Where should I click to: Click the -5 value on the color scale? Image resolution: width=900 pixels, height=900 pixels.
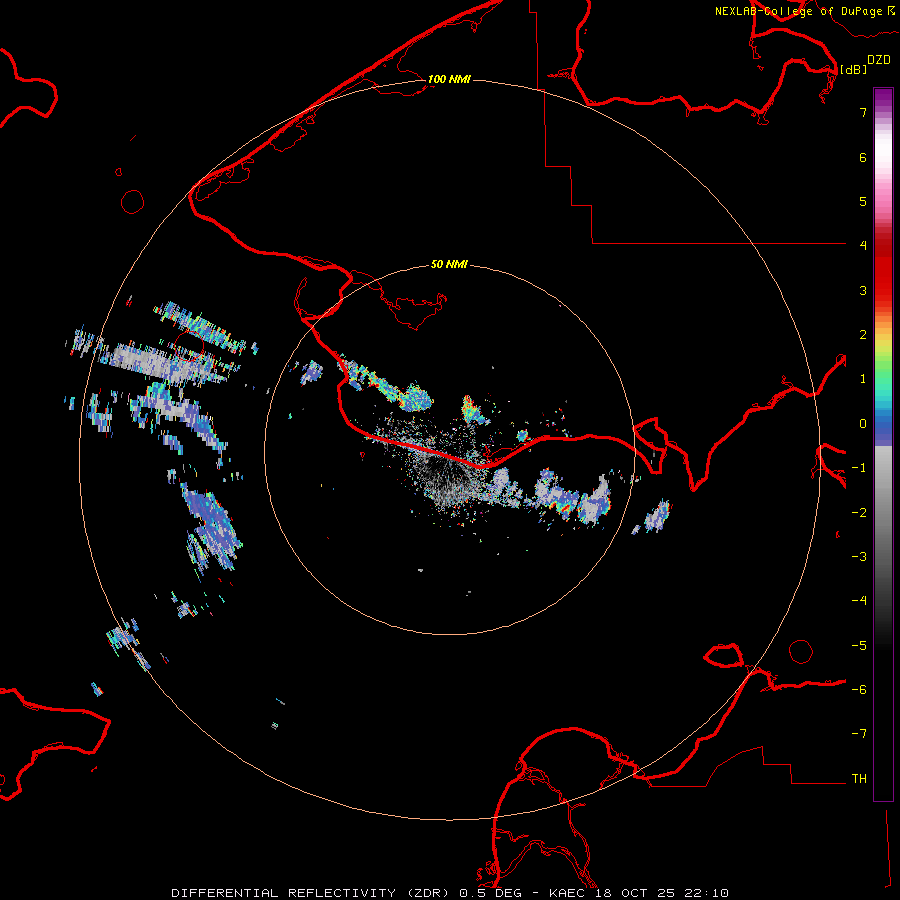coord(859,645)
